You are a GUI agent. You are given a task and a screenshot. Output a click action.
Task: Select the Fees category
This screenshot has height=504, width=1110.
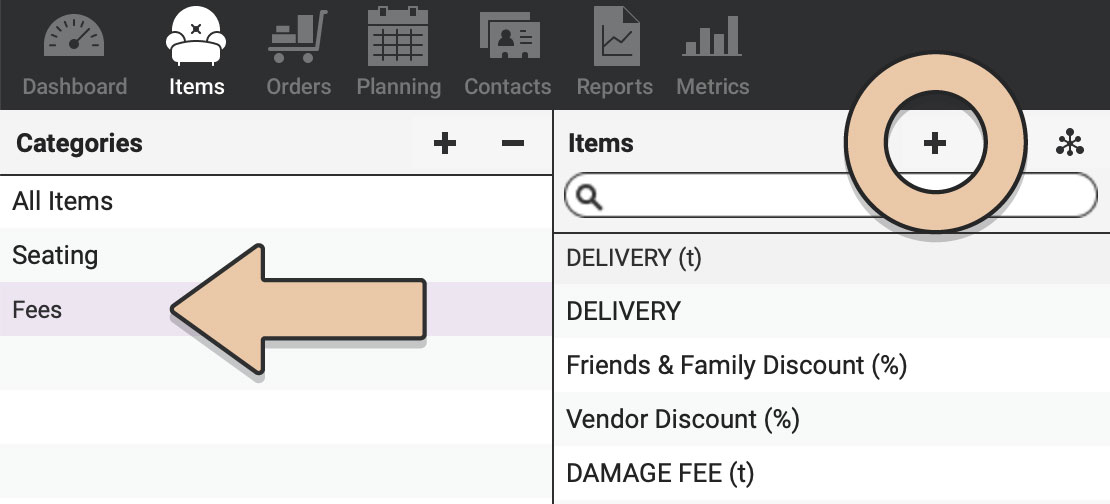276,309
